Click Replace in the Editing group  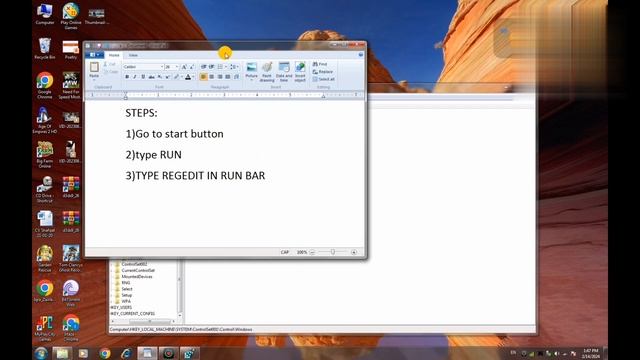tap(322, 71)
